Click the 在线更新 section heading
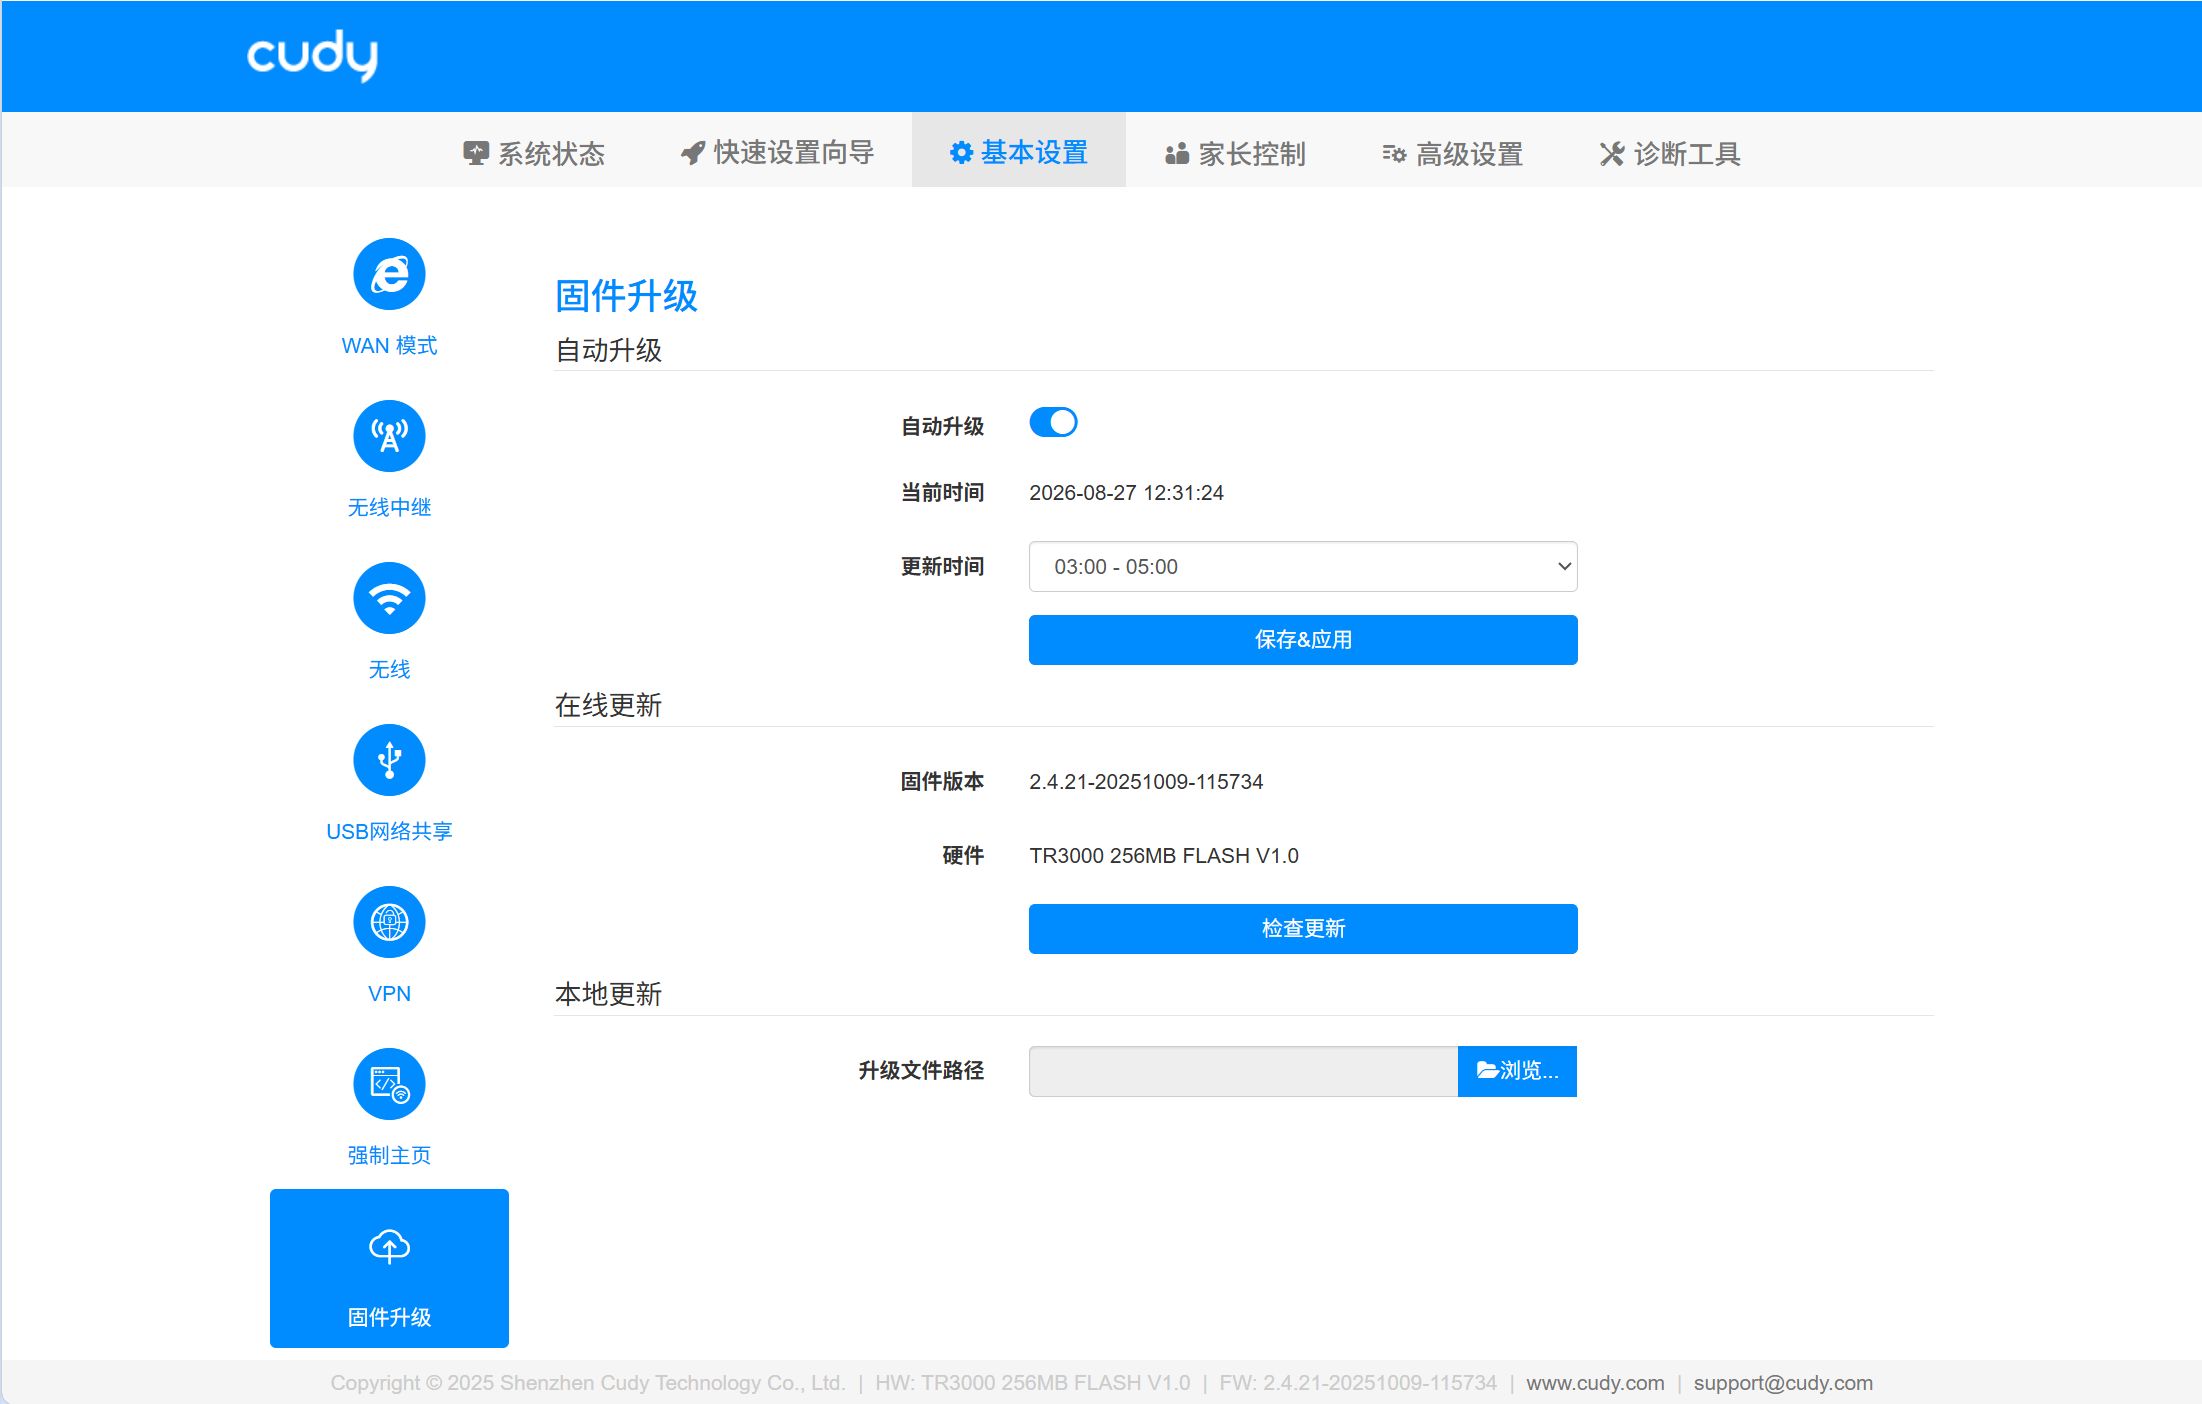Image resolution: width=2202 pixels, height=1404 pixels. (x=608, y=705)
